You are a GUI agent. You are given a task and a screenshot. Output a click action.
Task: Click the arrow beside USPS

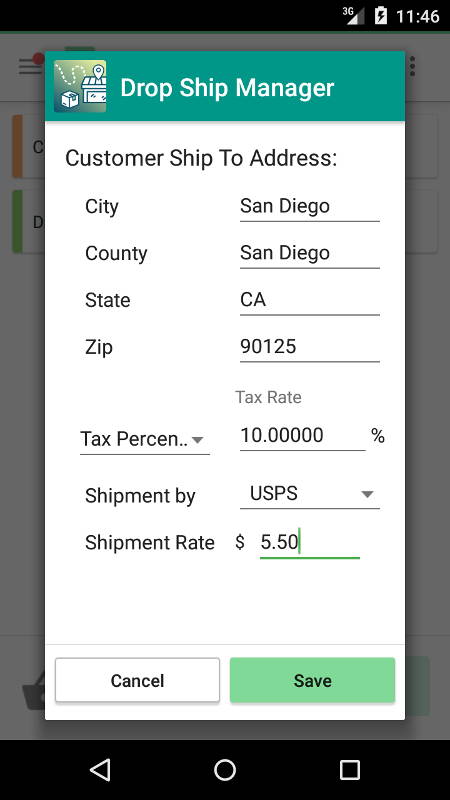coord(367,494)
